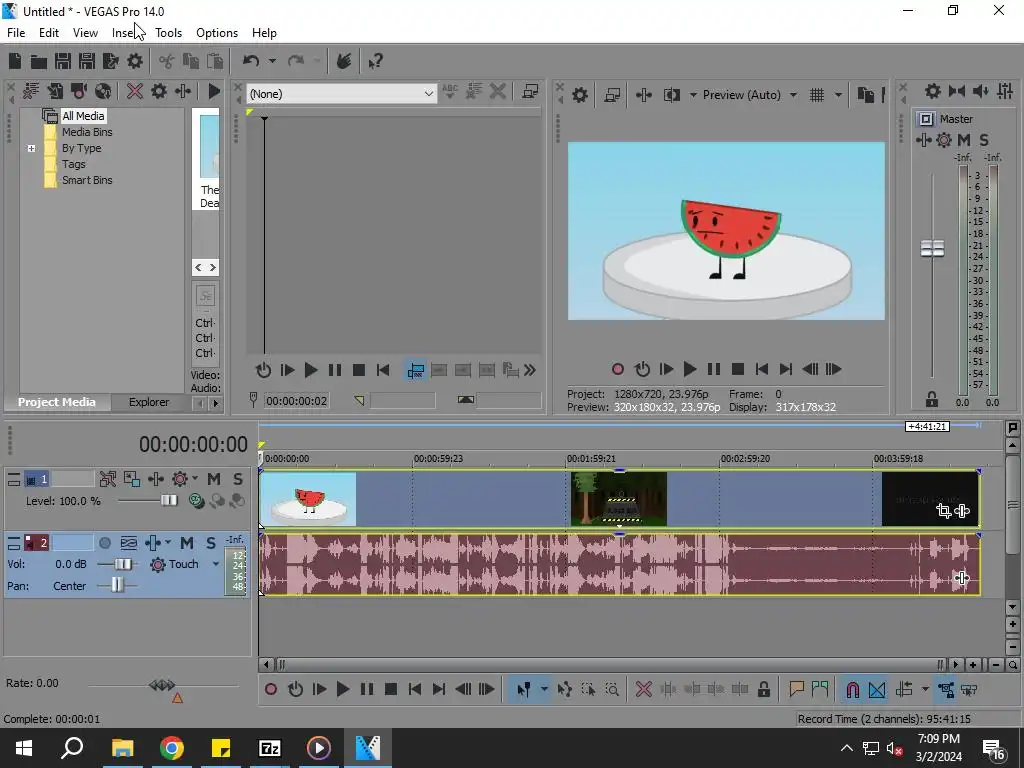The width and height of the screenshot is (1024, 768).
Task: Open the Tools menu
Action: 168,33
